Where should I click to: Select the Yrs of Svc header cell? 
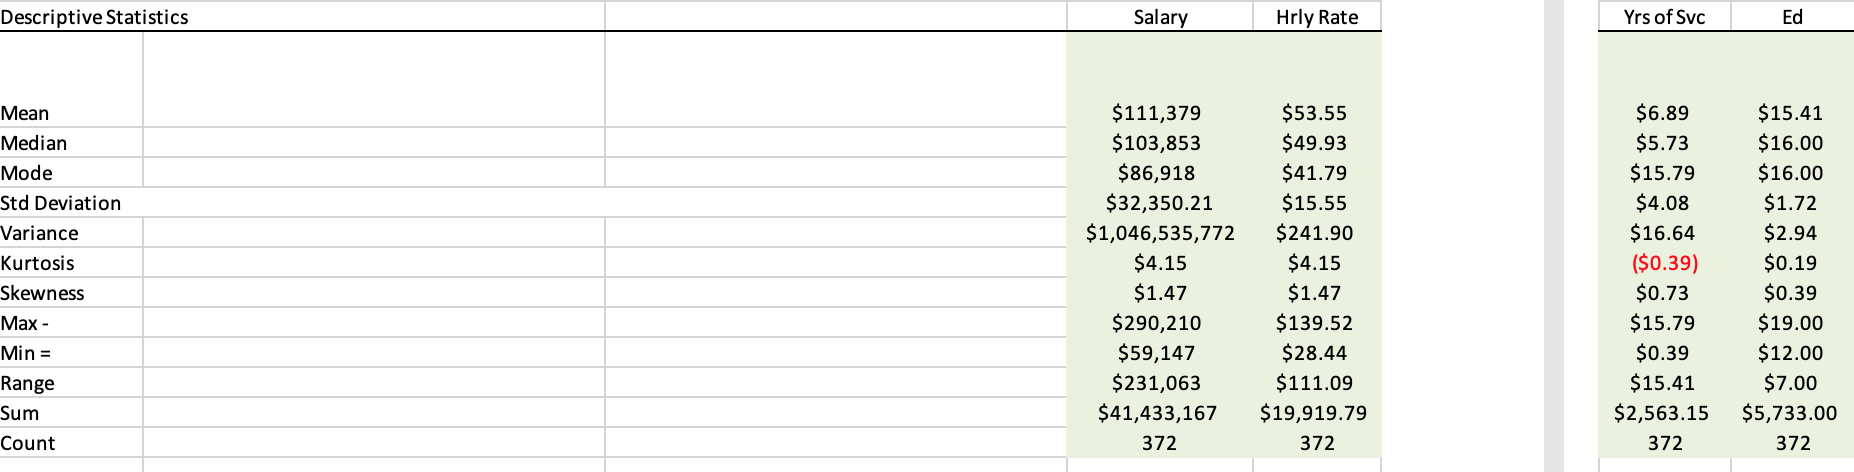tap(1664, 17)
